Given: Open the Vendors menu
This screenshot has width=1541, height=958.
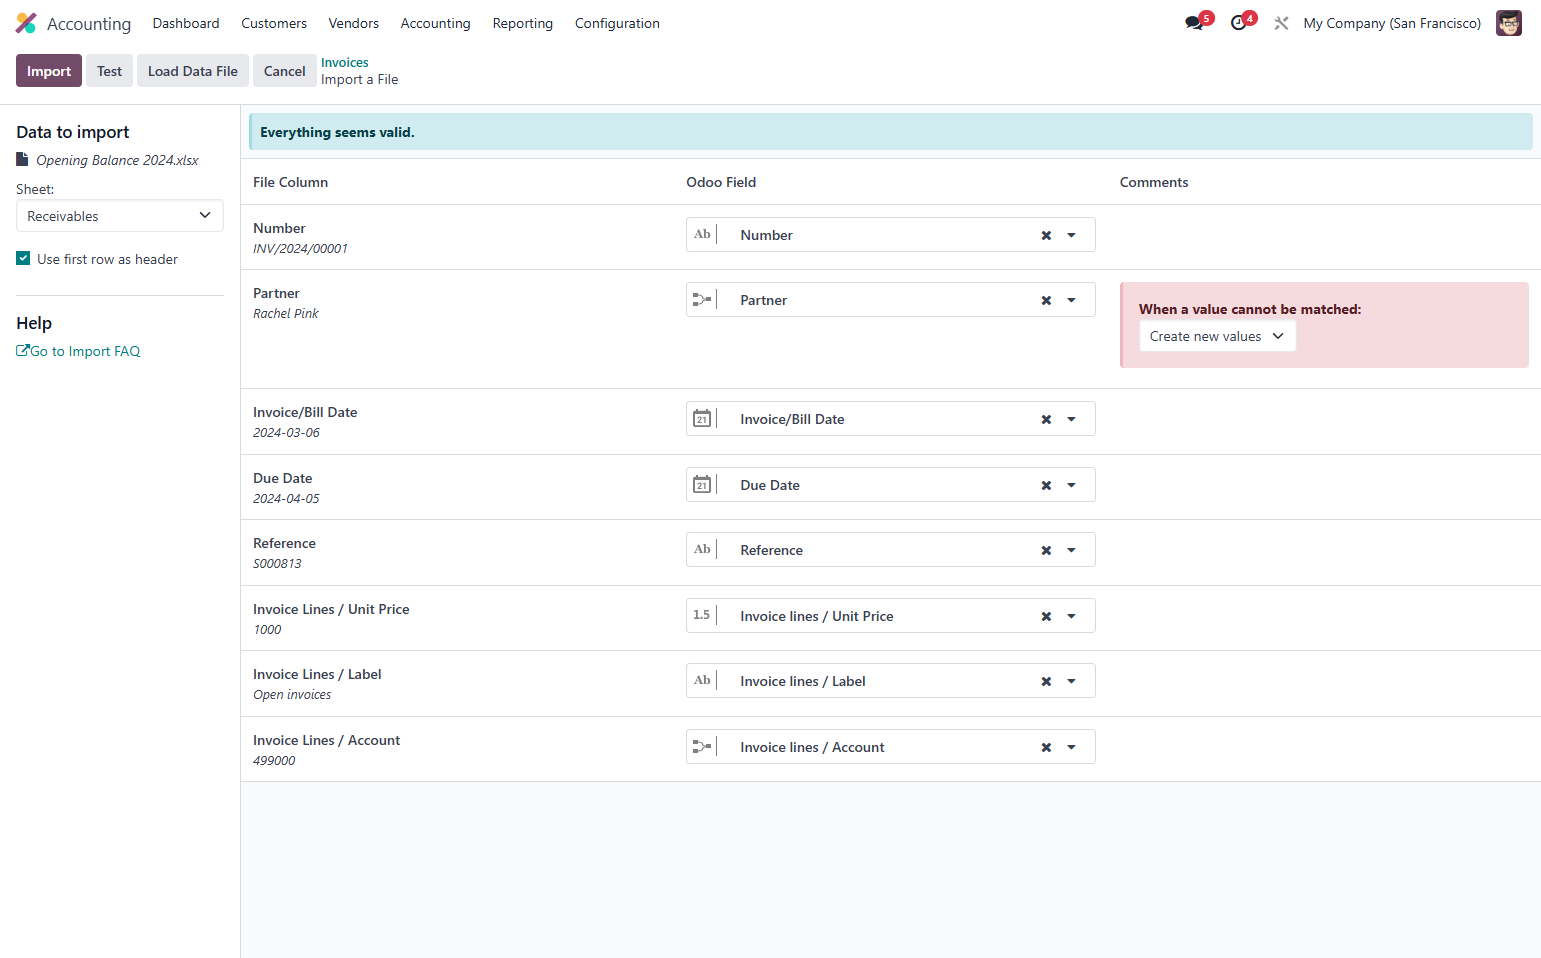Looking at the screenshot, I should pyautogui.click(x=354, y=23).
